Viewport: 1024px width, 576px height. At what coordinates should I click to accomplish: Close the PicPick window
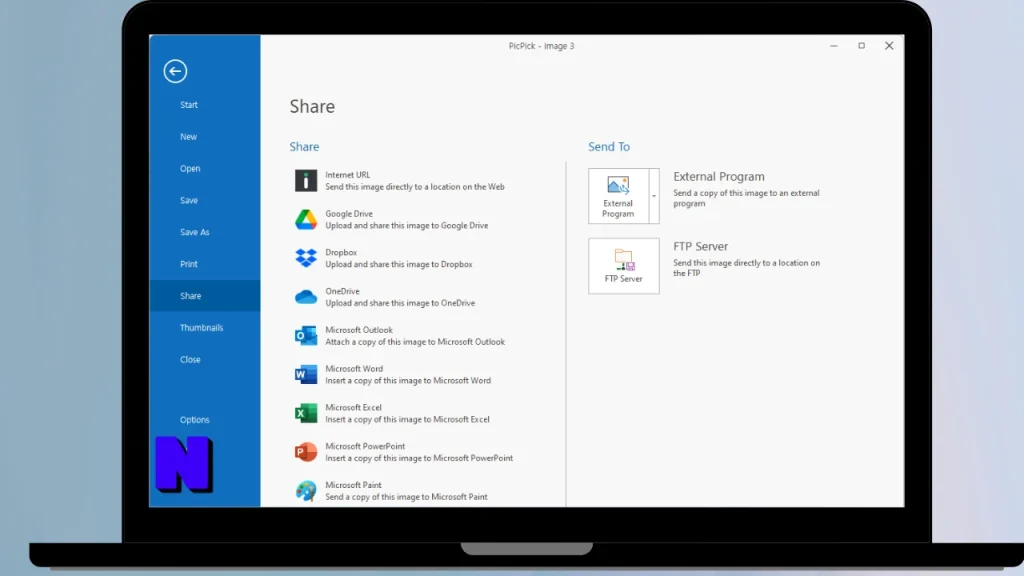889,46
